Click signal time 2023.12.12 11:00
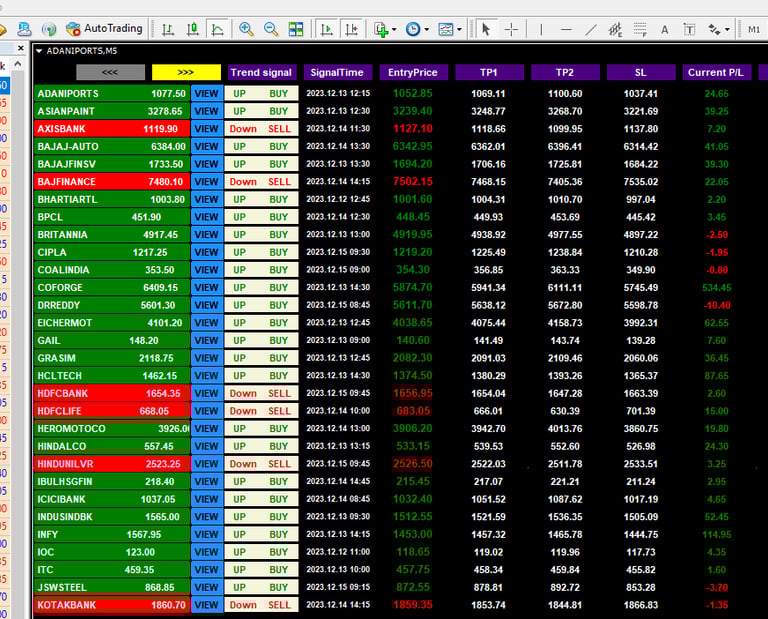The height and width of the screenshot is (619, 768). click(x=338, y=552)
